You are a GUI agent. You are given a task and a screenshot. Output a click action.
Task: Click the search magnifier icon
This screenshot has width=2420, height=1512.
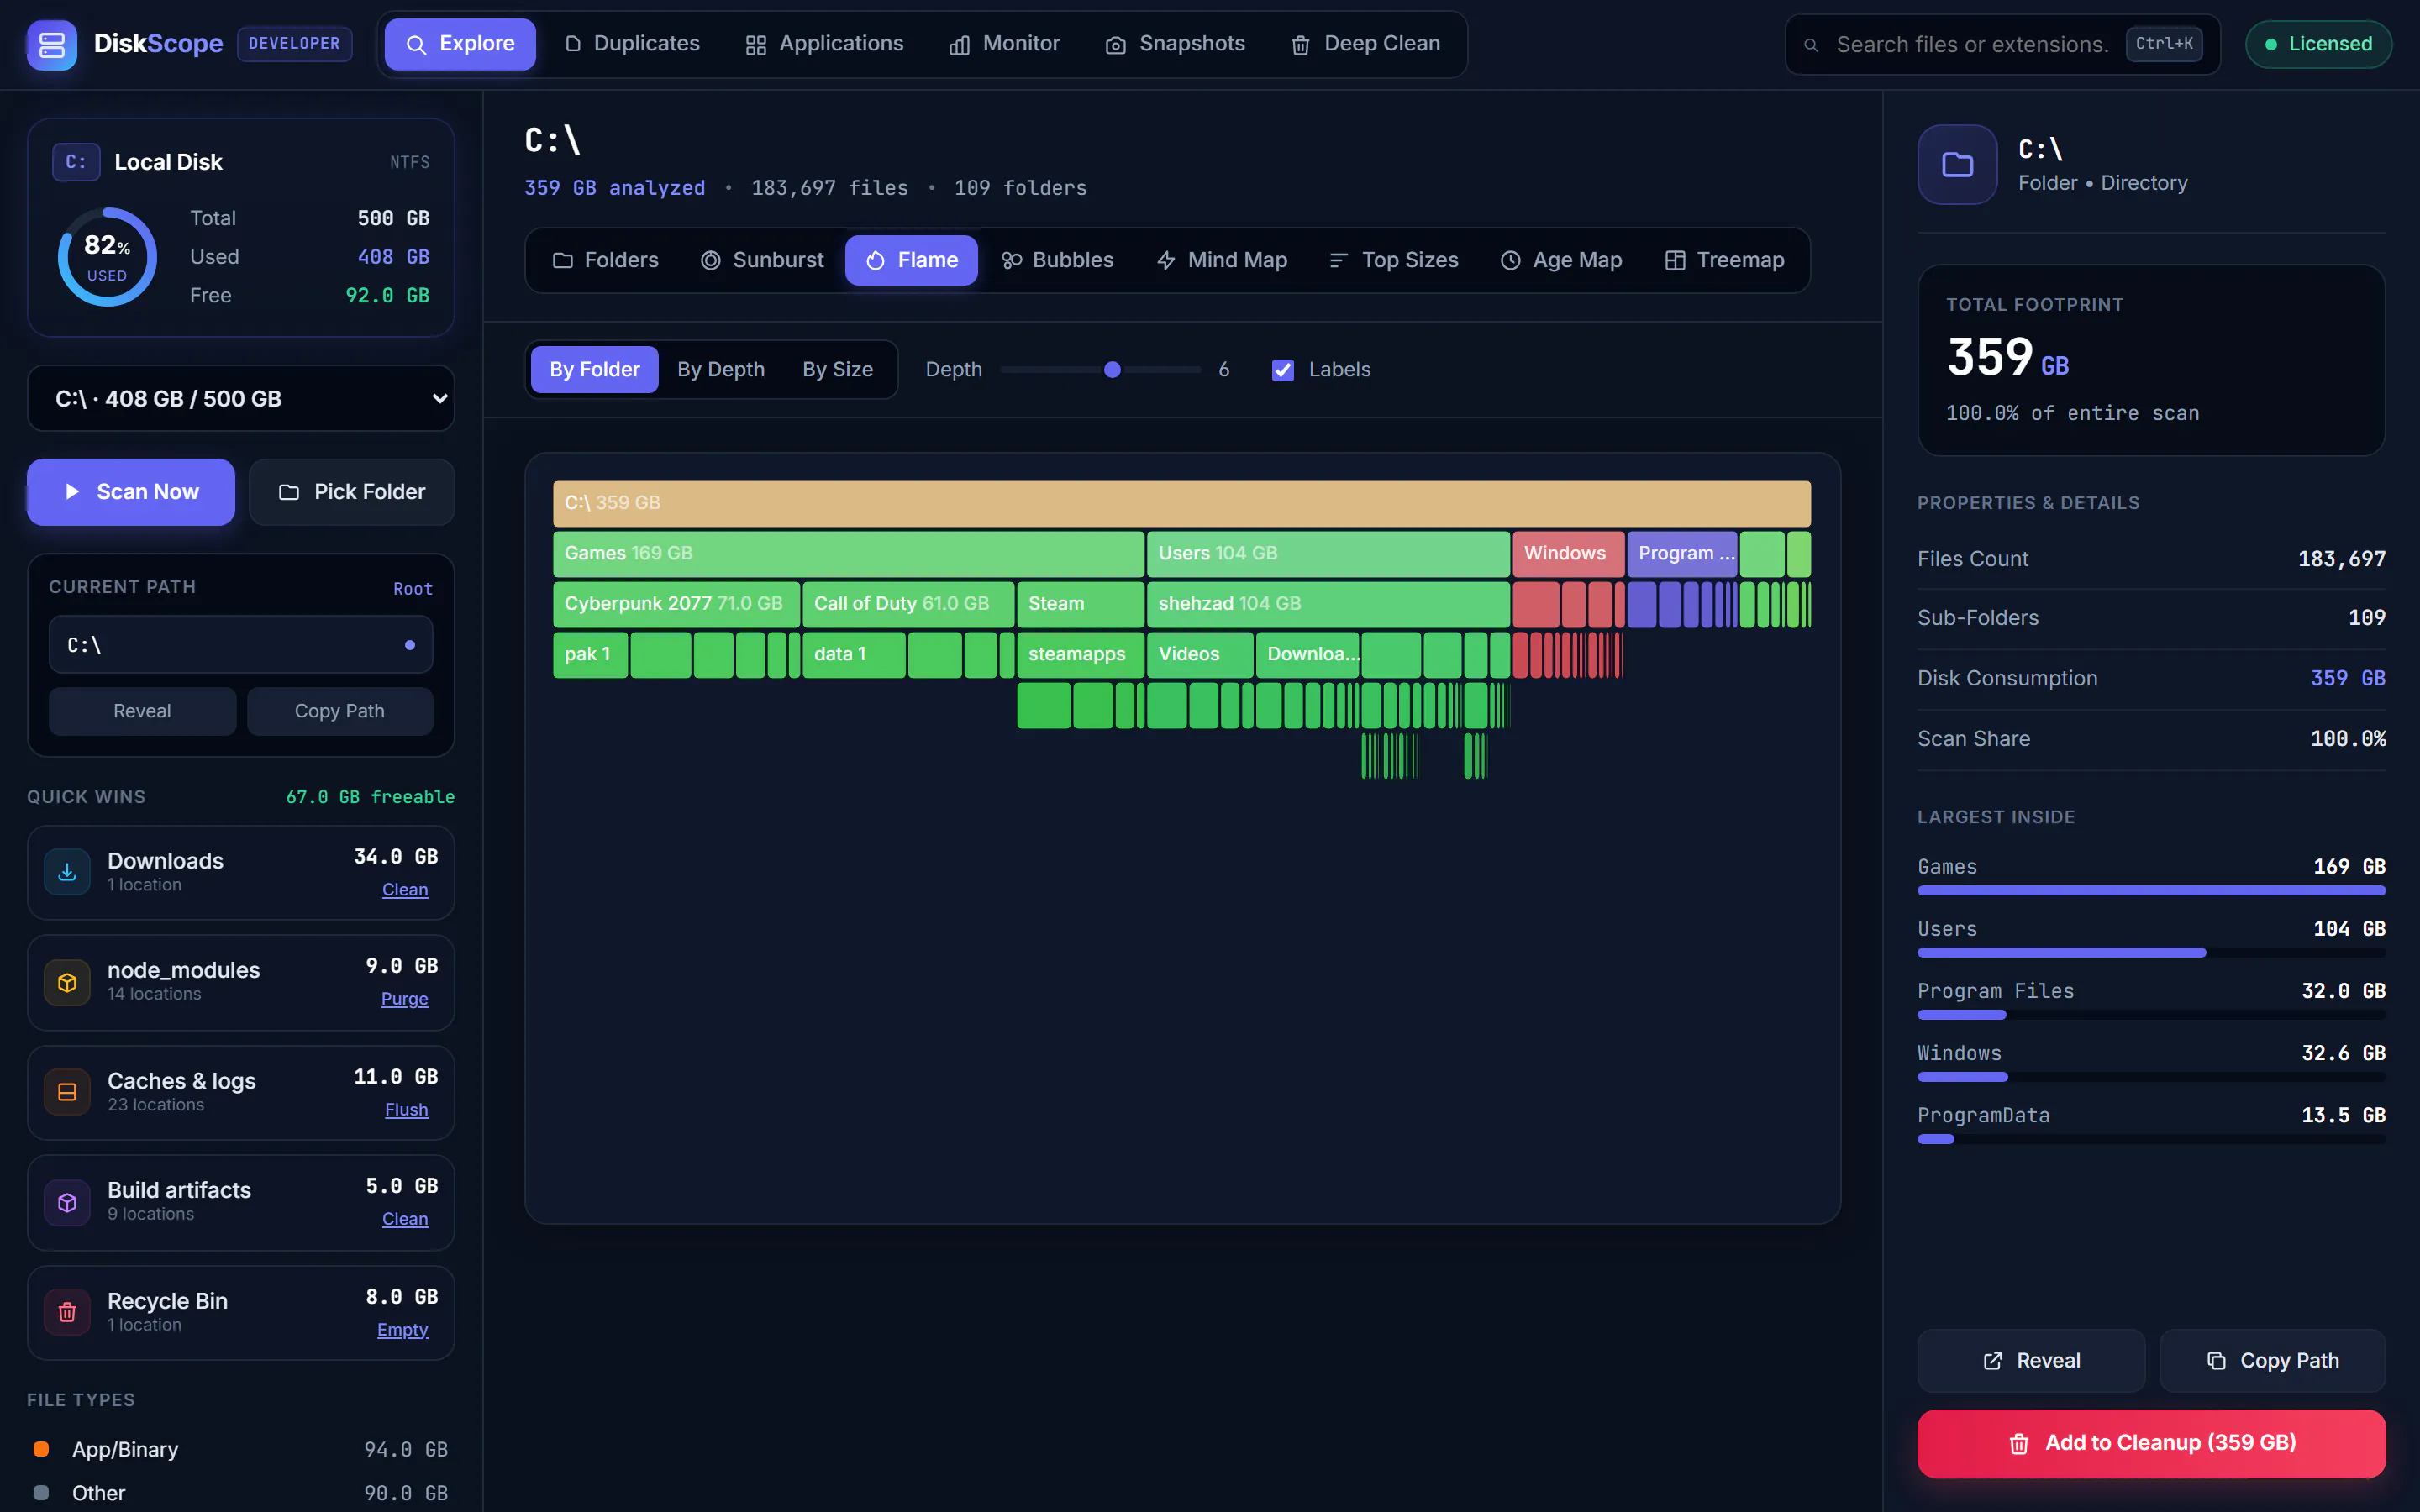click(x=1811, y=45)
